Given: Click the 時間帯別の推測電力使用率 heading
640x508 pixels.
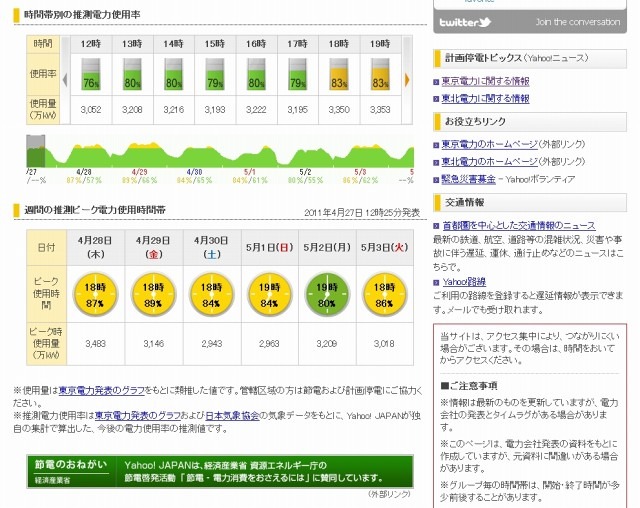Looking at the screenshot, I should [82, 15].
